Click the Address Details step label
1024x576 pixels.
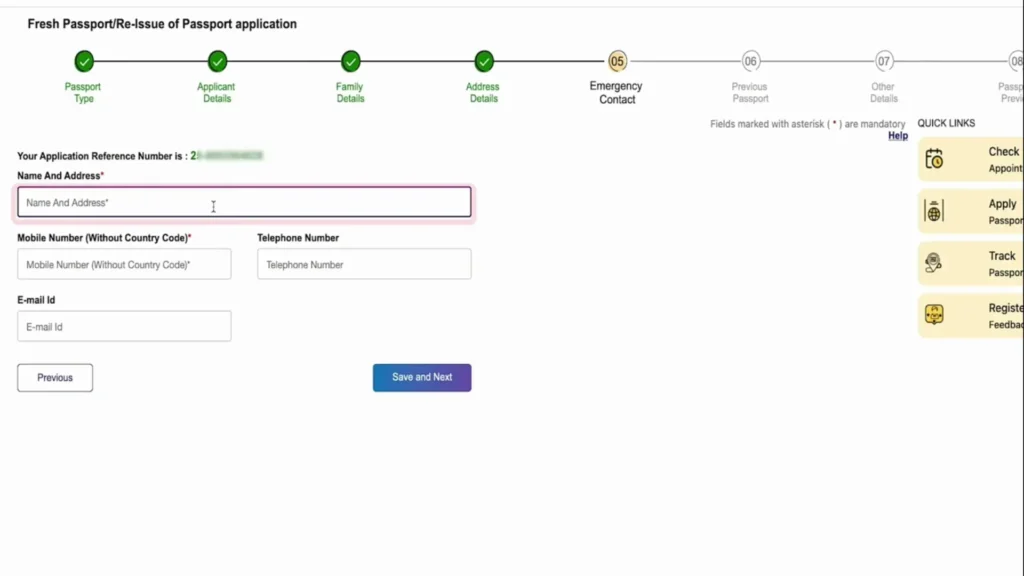[483, 93]
